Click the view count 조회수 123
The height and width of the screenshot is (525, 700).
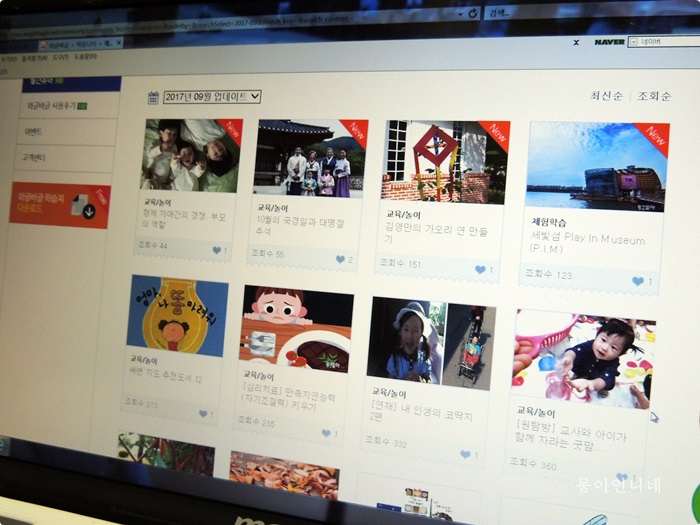(548, 274)
